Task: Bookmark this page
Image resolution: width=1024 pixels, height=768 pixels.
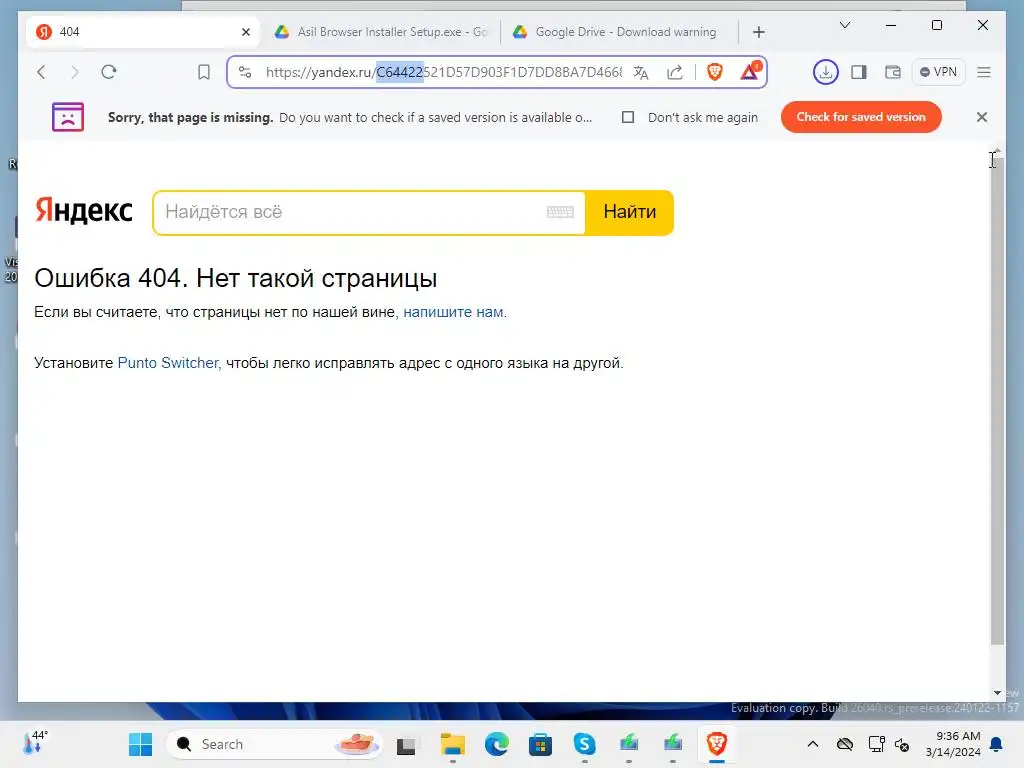Action: pos(204,72)
